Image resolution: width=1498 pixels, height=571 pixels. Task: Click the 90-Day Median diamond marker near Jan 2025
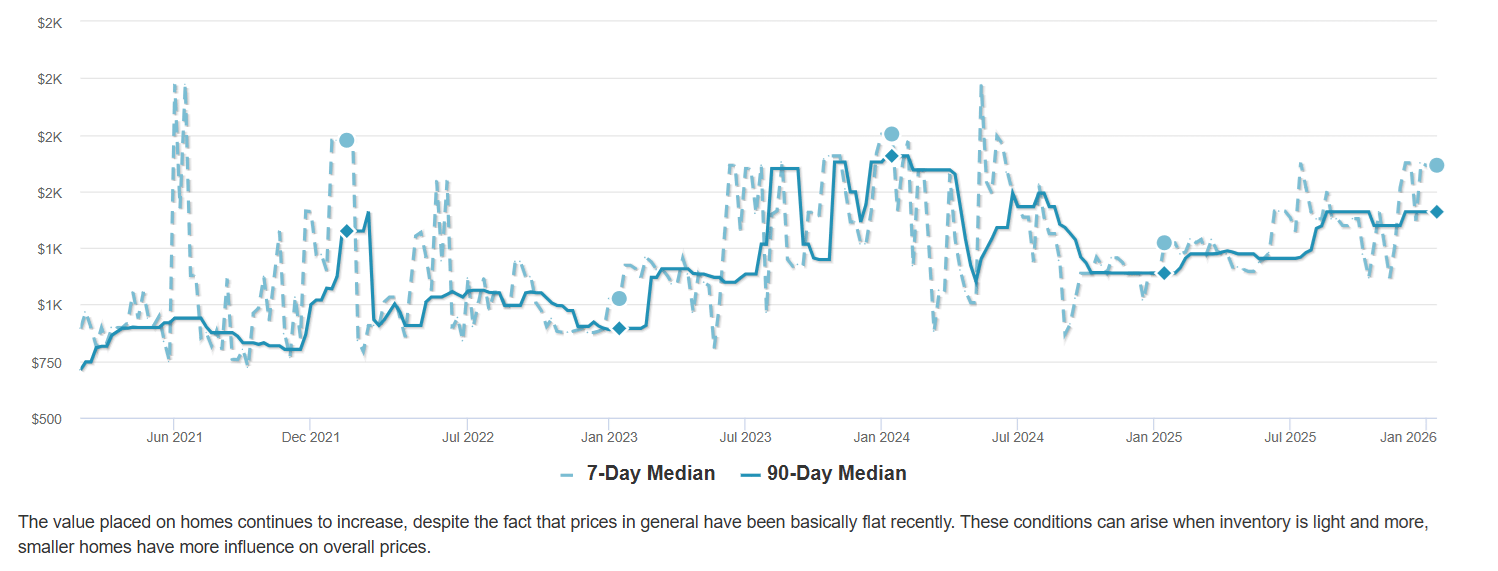point(1164,273)
